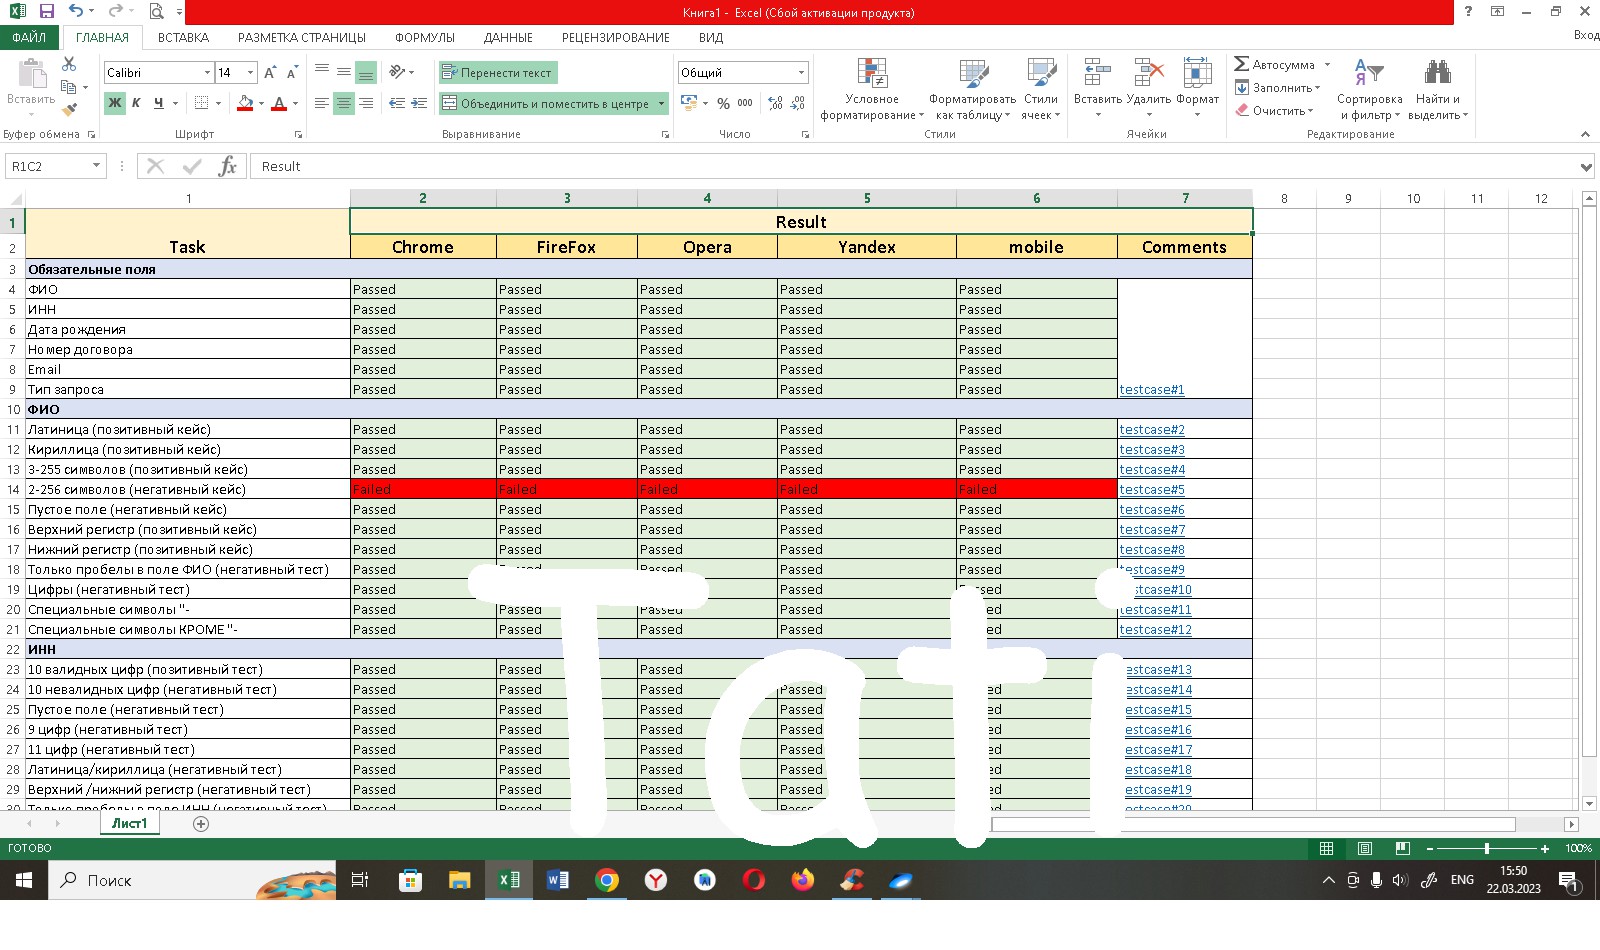Add a new sheet with the plus button
The height and width of the screenshot is (950, 1600).
(201, 824)
